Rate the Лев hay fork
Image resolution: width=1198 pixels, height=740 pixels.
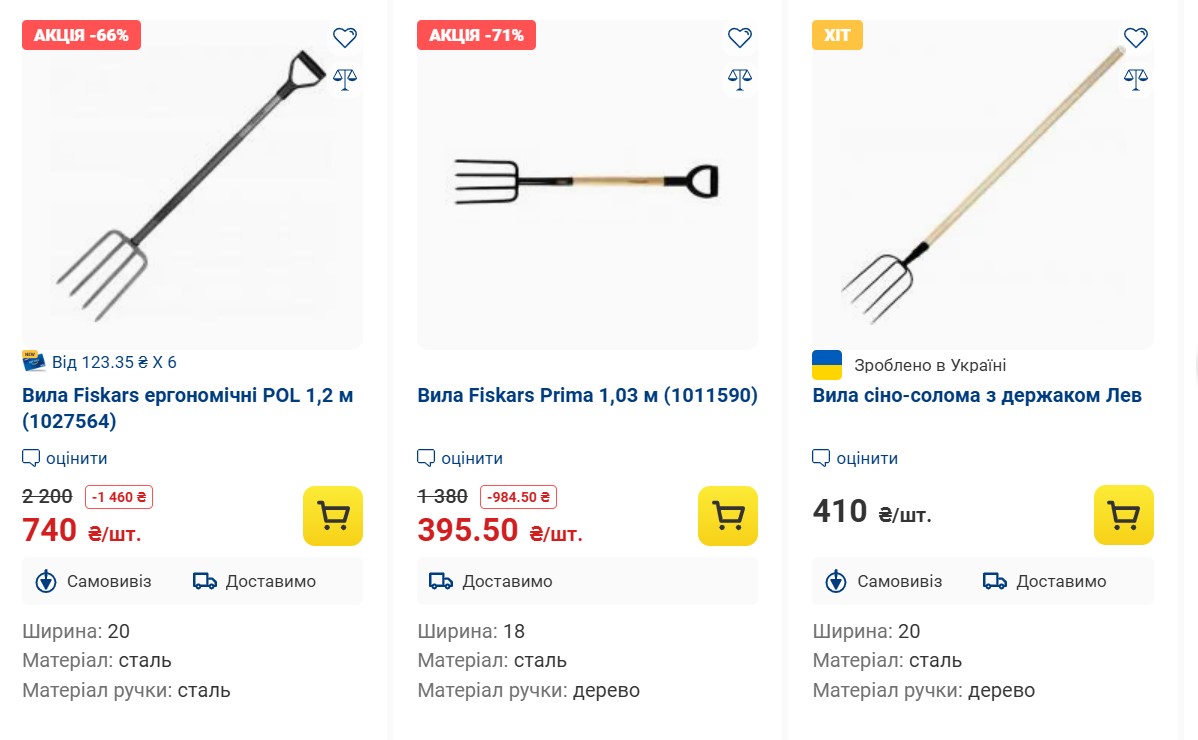856,458
